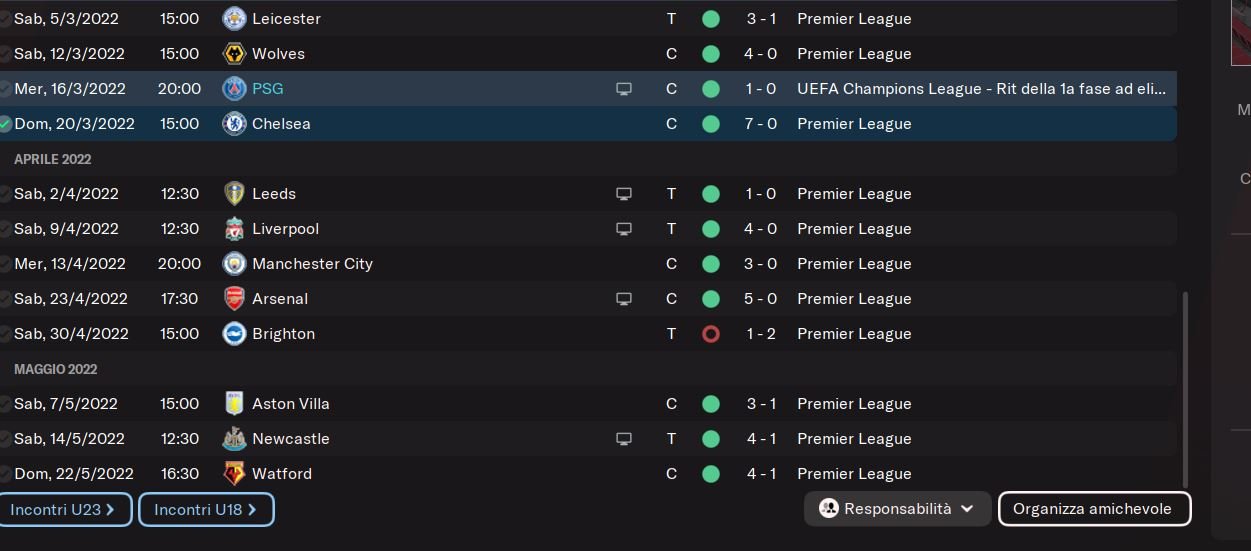This screenshot has height=551, width=1251.
Task: Click the Newcastle club badge
Action: pos(234,439)
